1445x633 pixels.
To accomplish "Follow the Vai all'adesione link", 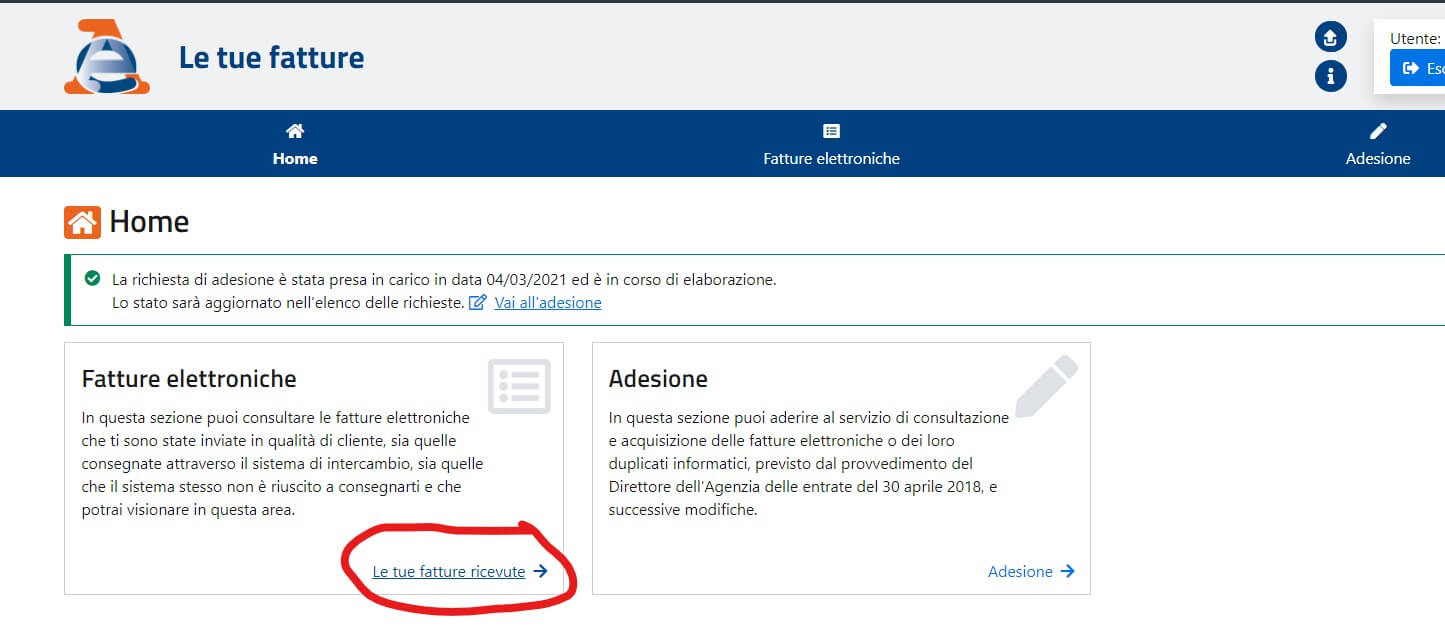I will pyautogui.click(x=548, y=302).
